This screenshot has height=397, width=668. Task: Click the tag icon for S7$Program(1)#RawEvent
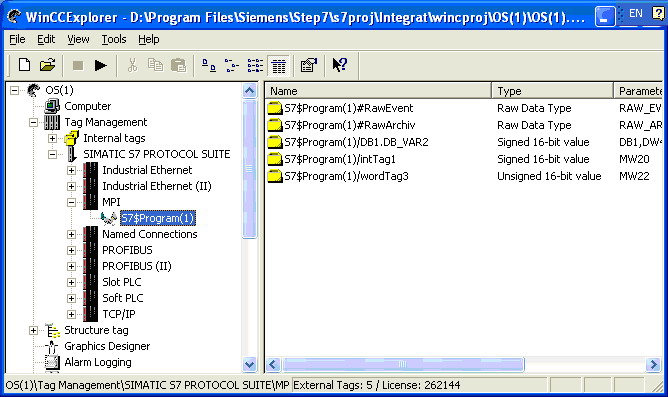275,108
